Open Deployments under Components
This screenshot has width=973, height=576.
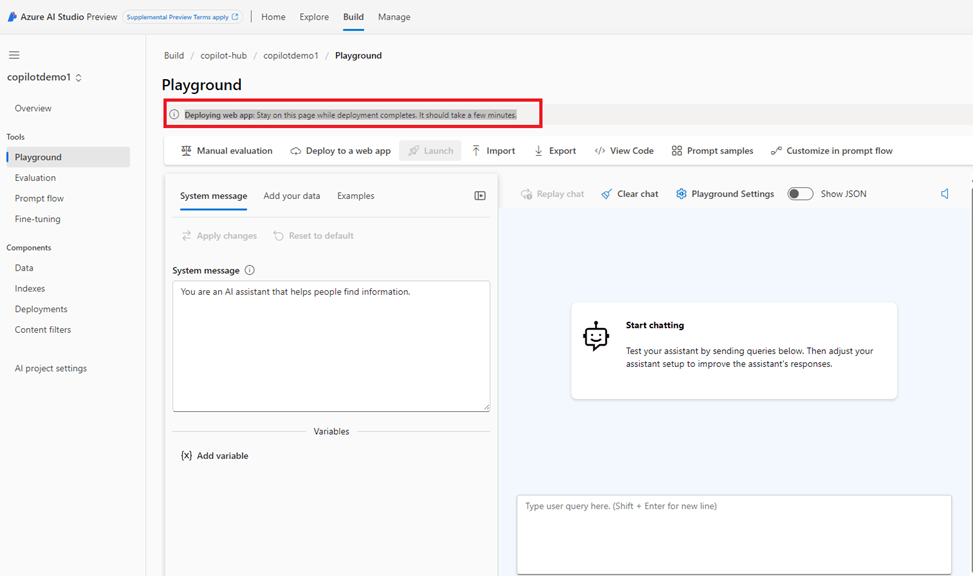tap(41, 308)
